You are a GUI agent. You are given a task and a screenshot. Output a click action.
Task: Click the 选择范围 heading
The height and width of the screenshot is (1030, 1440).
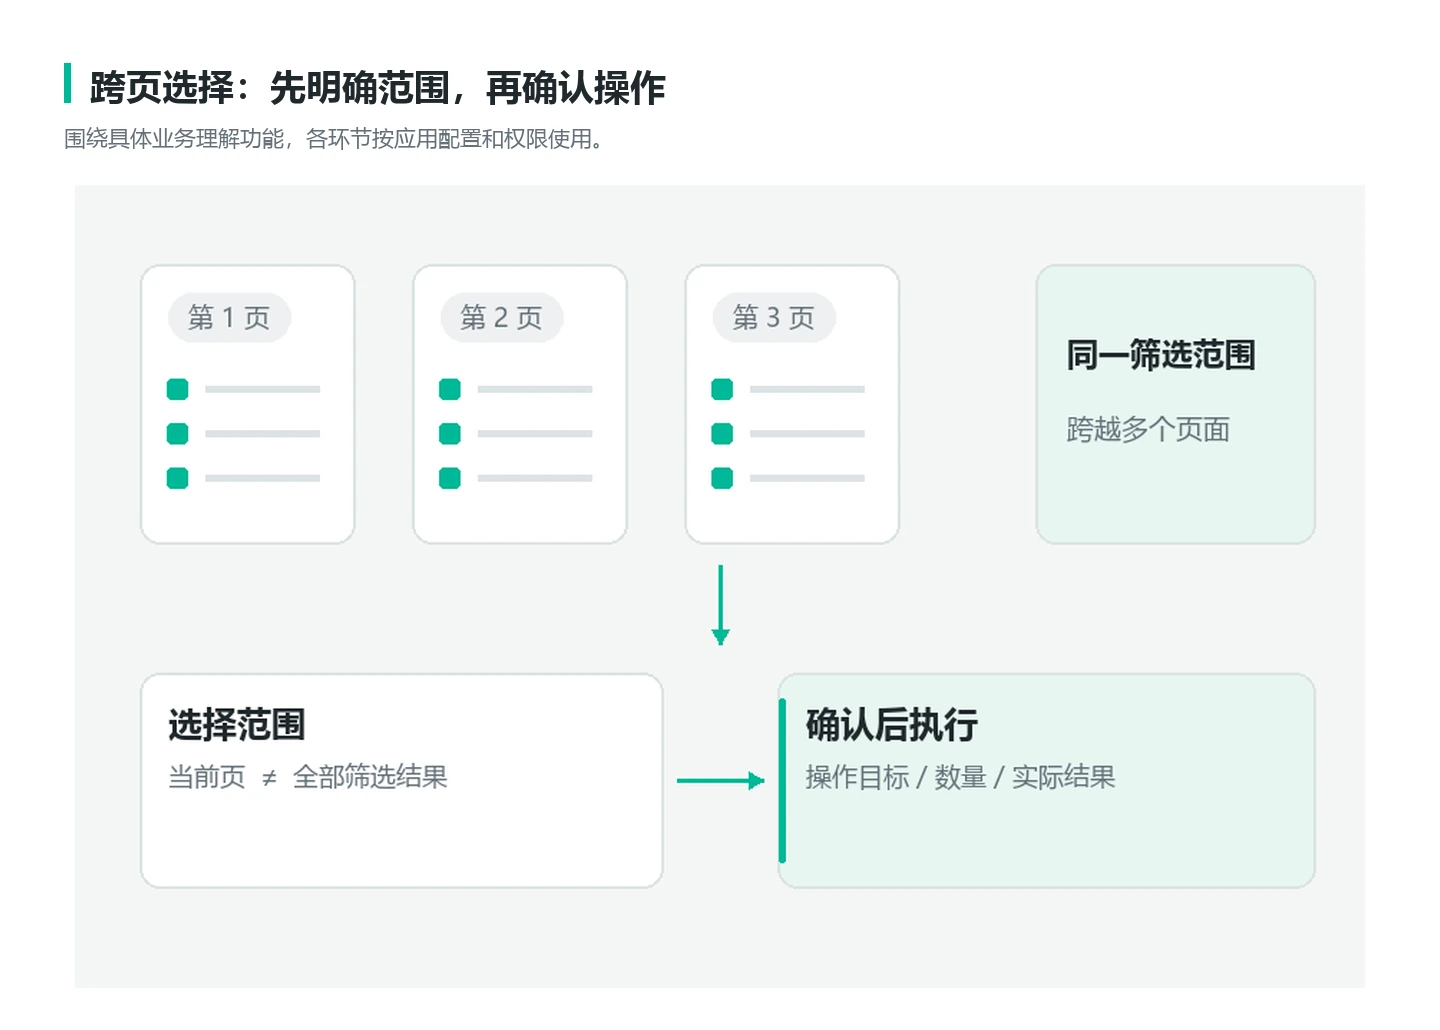(x=236, y=725)
